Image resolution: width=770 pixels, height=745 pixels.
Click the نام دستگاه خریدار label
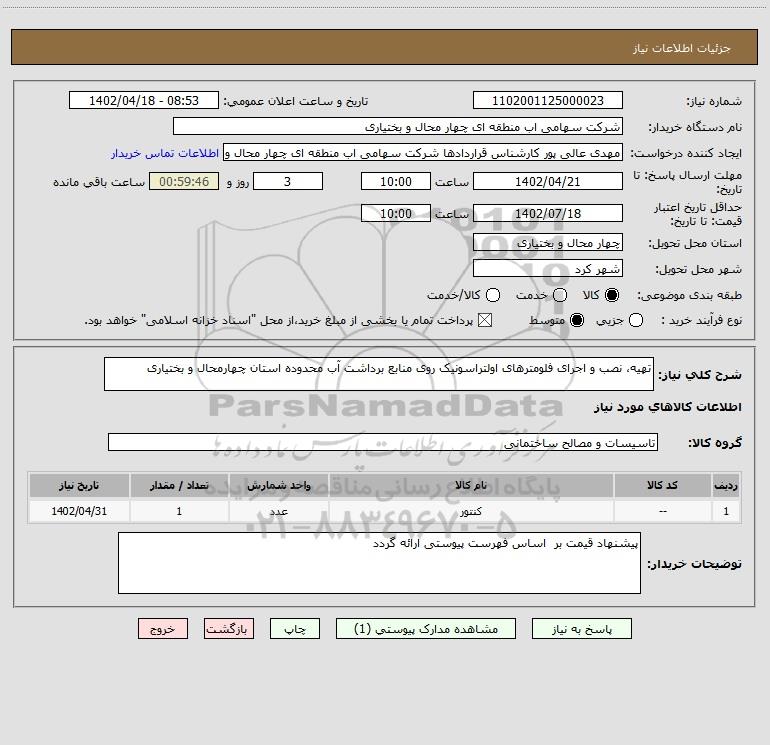tap(695, 128)
